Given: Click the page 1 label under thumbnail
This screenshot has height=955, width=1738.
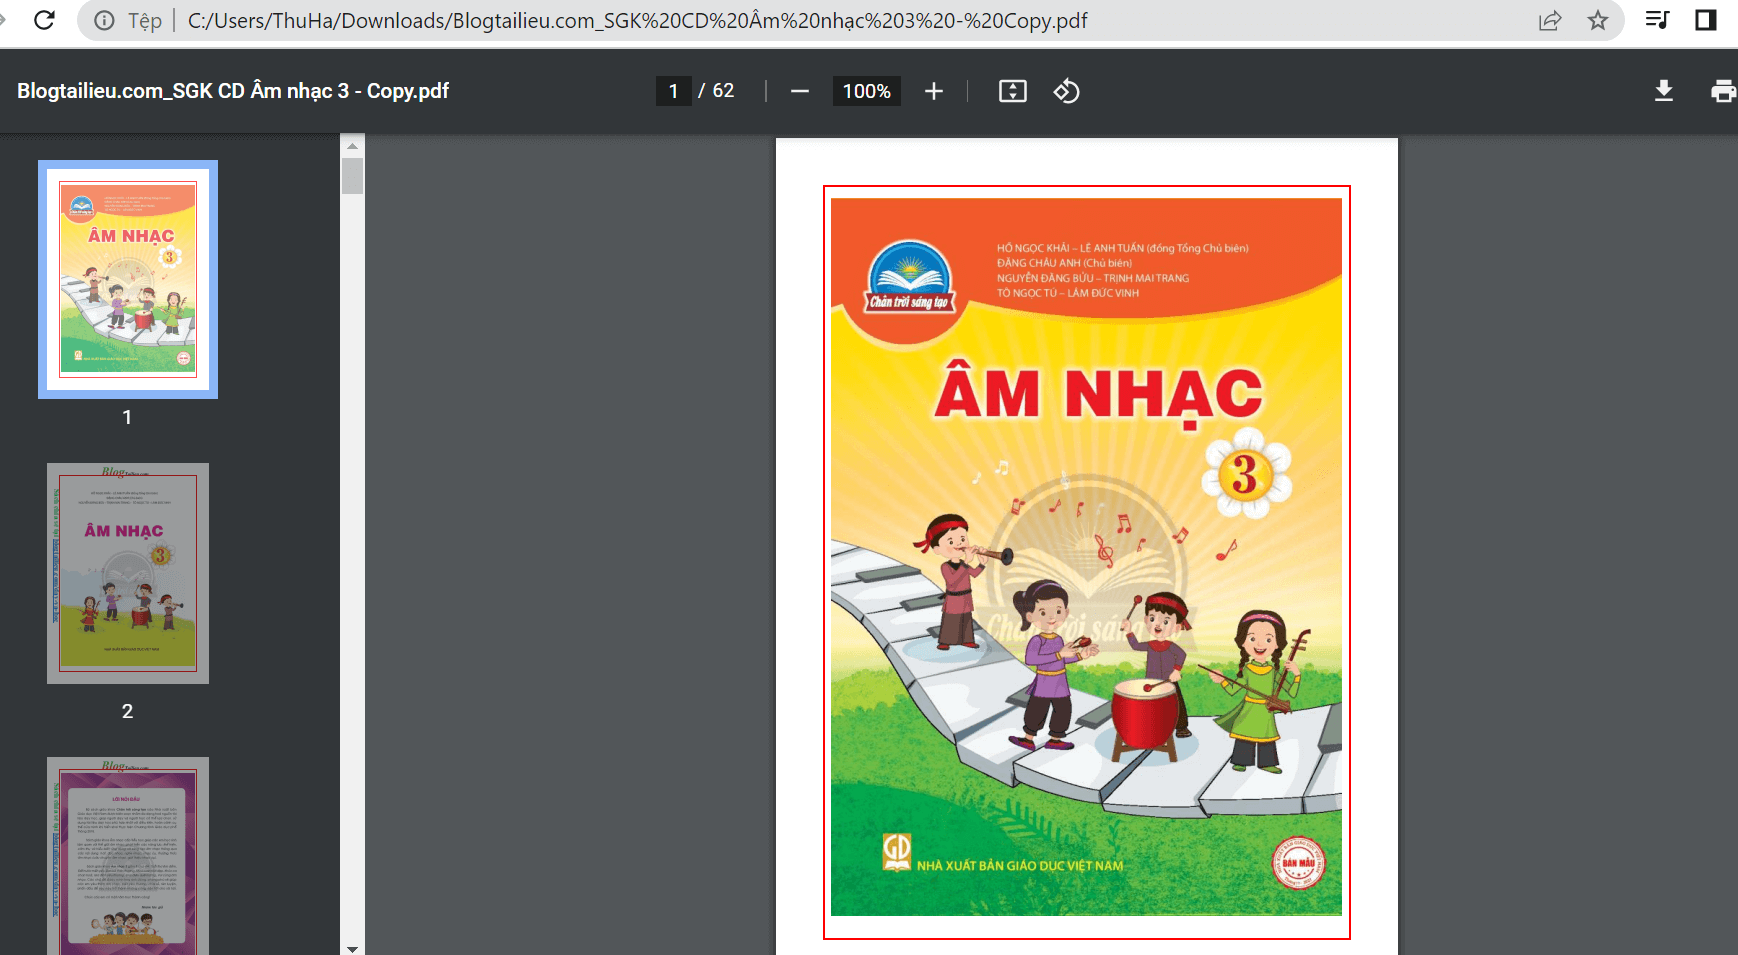Looking at the screenshot, I should [x=127, y=417].
